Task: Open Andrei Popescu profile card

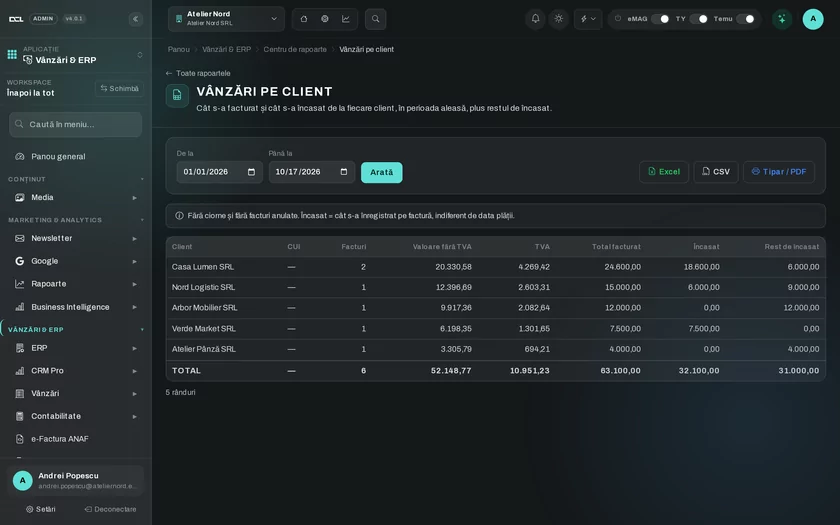Action: (x=76, y=481)
